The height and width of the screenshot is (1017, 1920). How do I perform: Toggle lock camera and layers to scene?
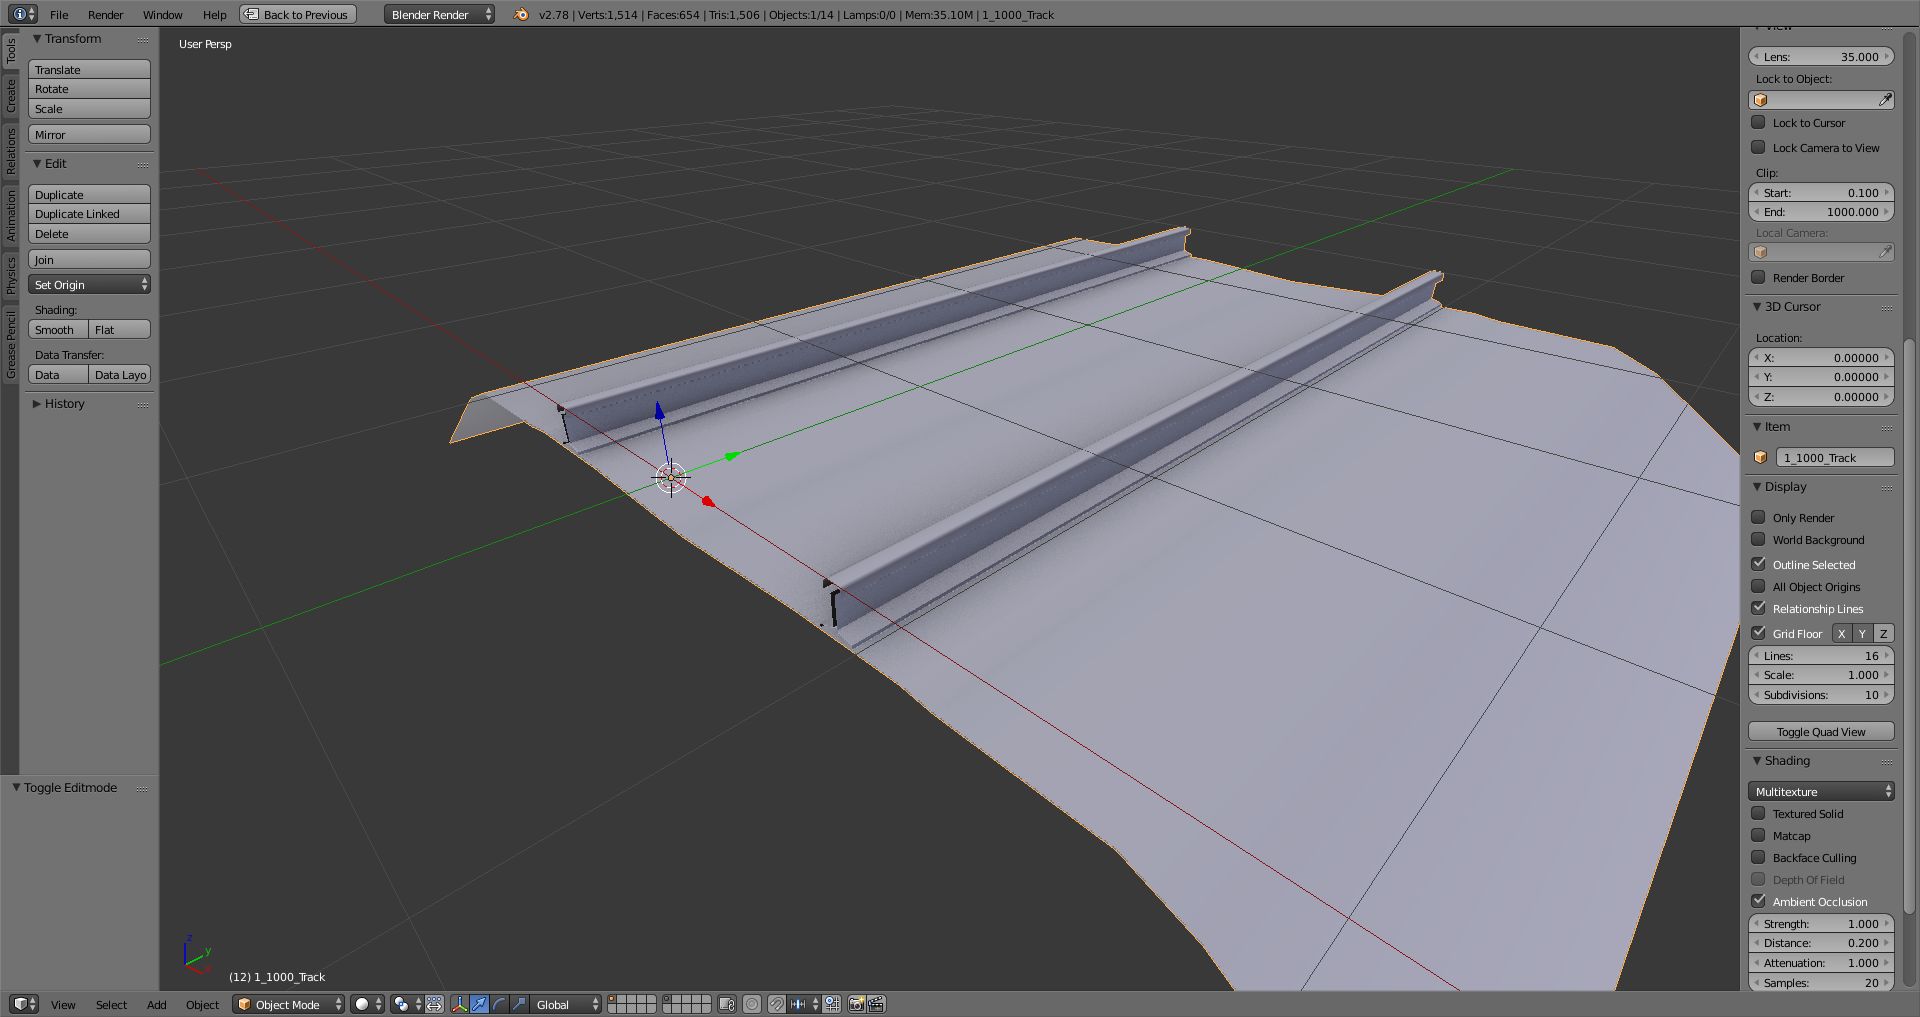(727, 1004)
